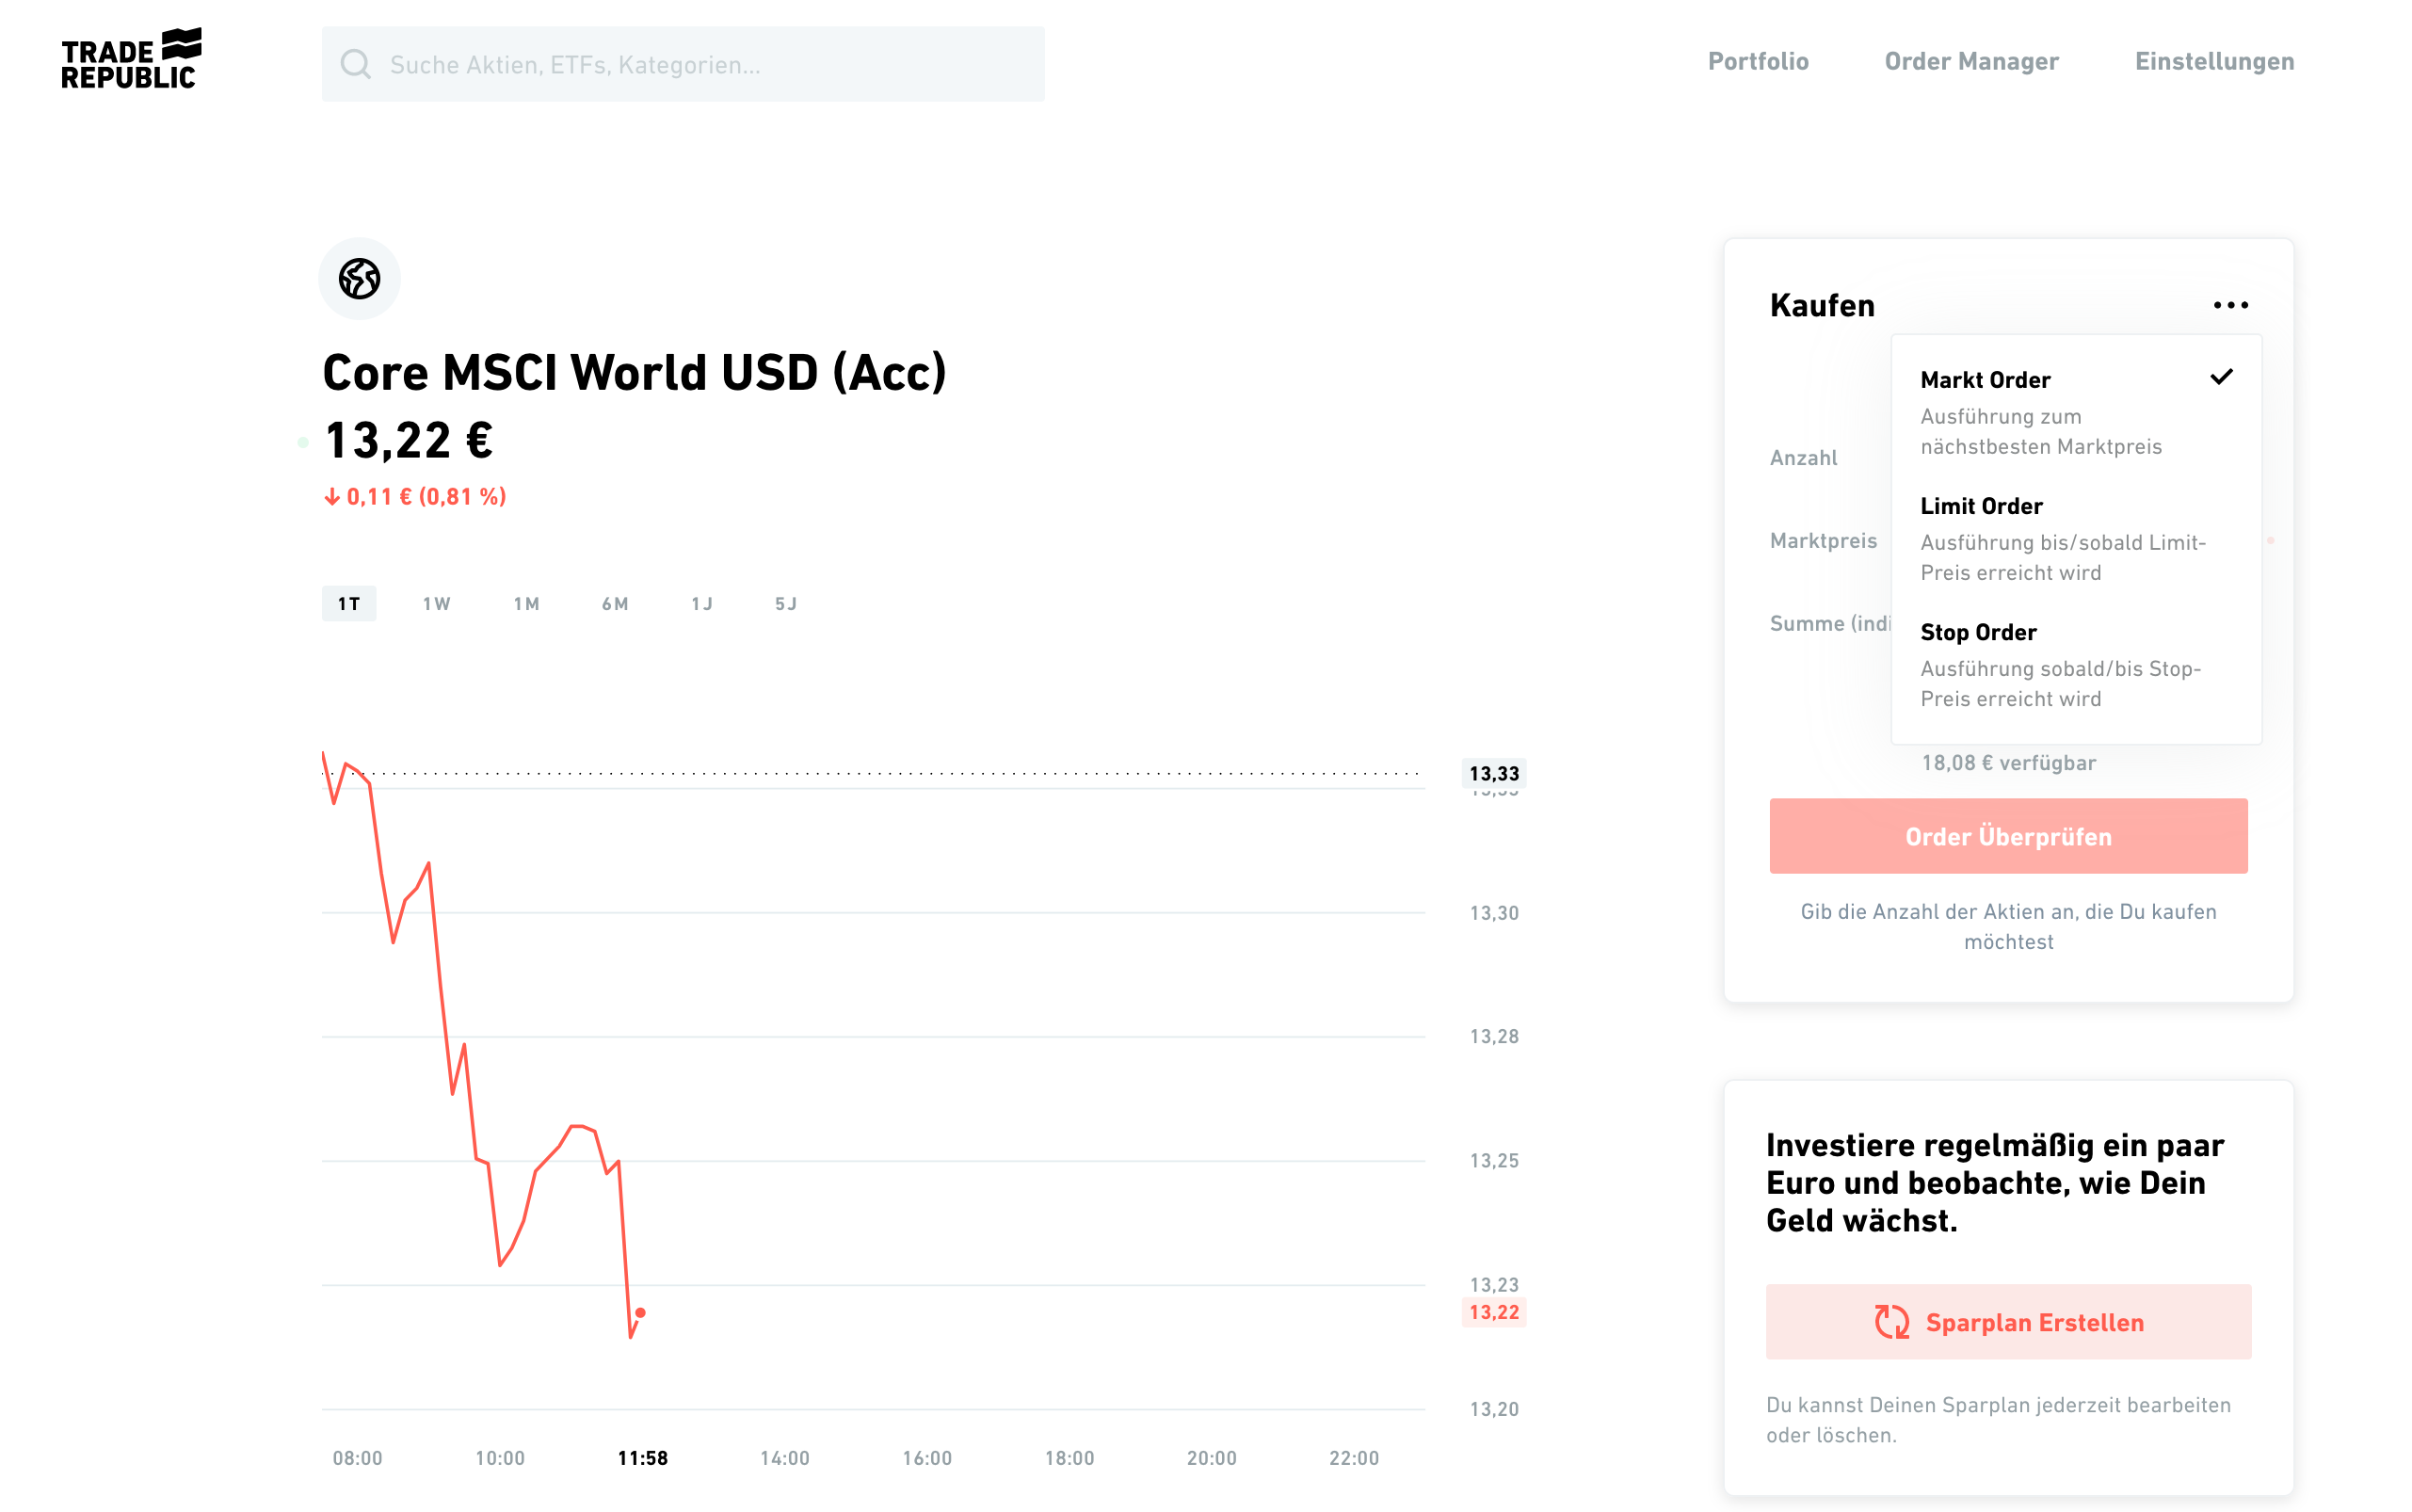Click the current price dot on chart
2412x1512 pixels.
641,1313
